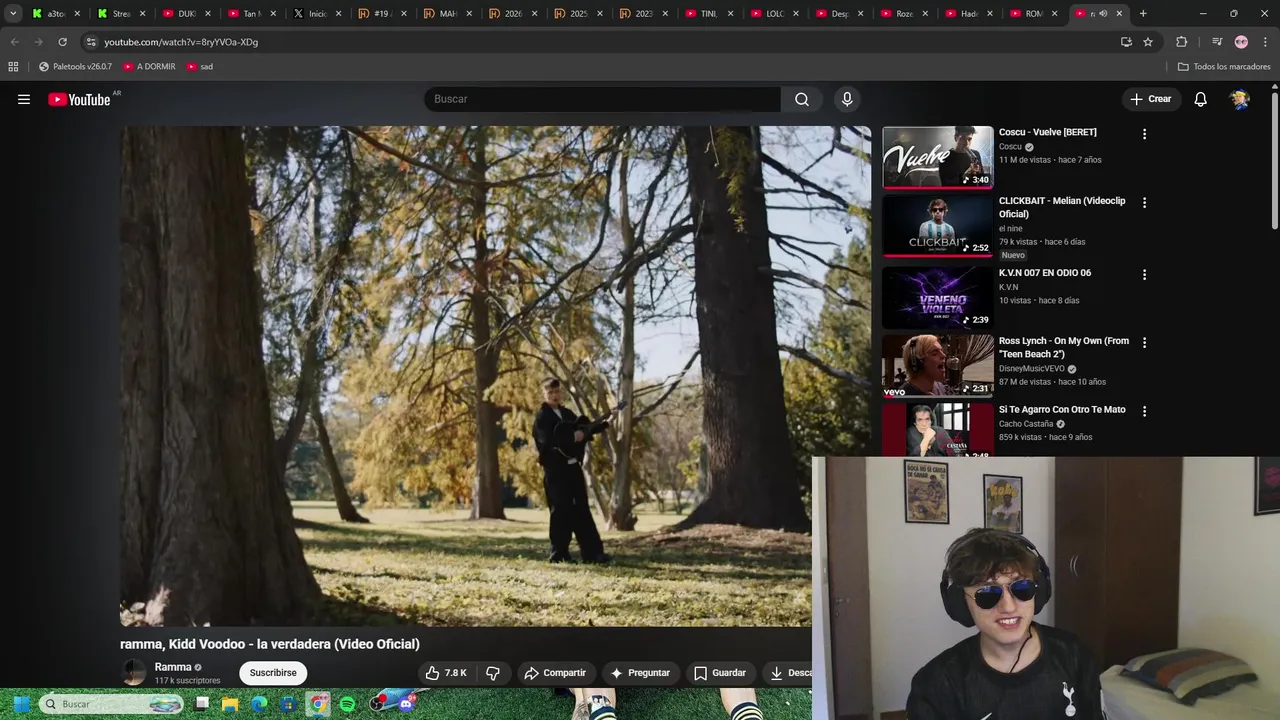
Task: Open the 'A DORMIR' bookmark
Action: pos(149,67)
